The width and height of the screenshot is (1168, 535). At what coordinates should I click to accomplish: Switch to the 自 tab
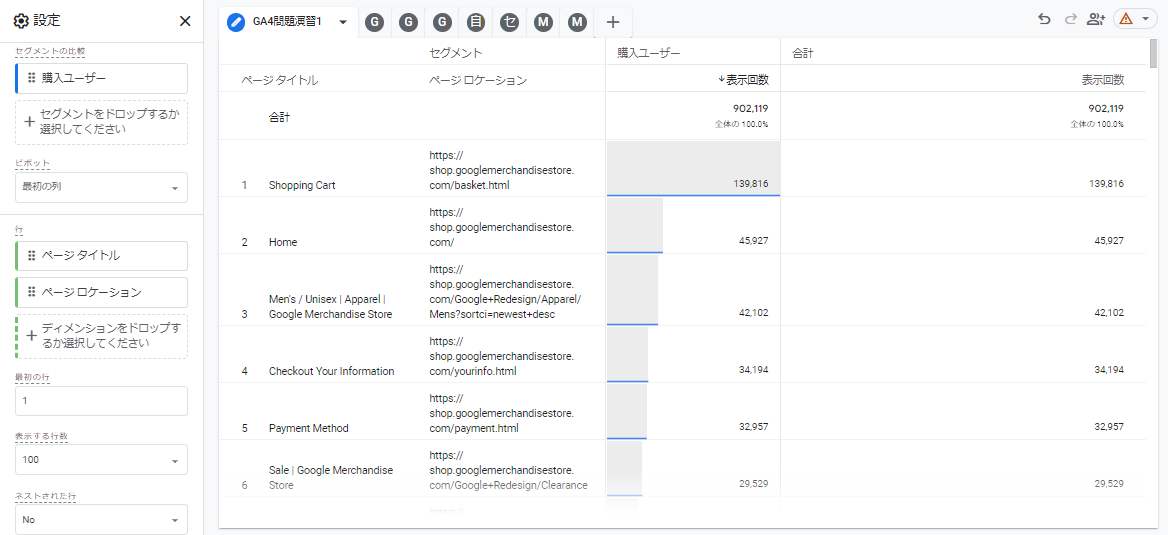pyautogui.click(x=475, y=22)
